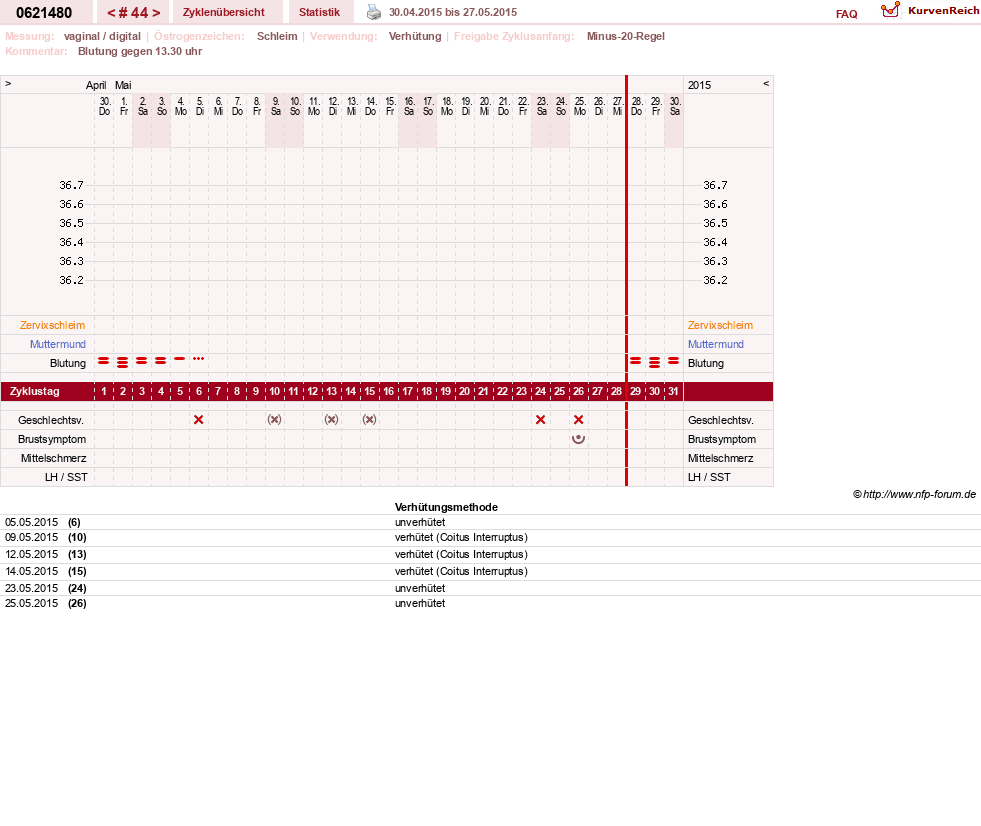
Task: Click the right Zervixschleim row label
Action: click(x=720, y=325)
